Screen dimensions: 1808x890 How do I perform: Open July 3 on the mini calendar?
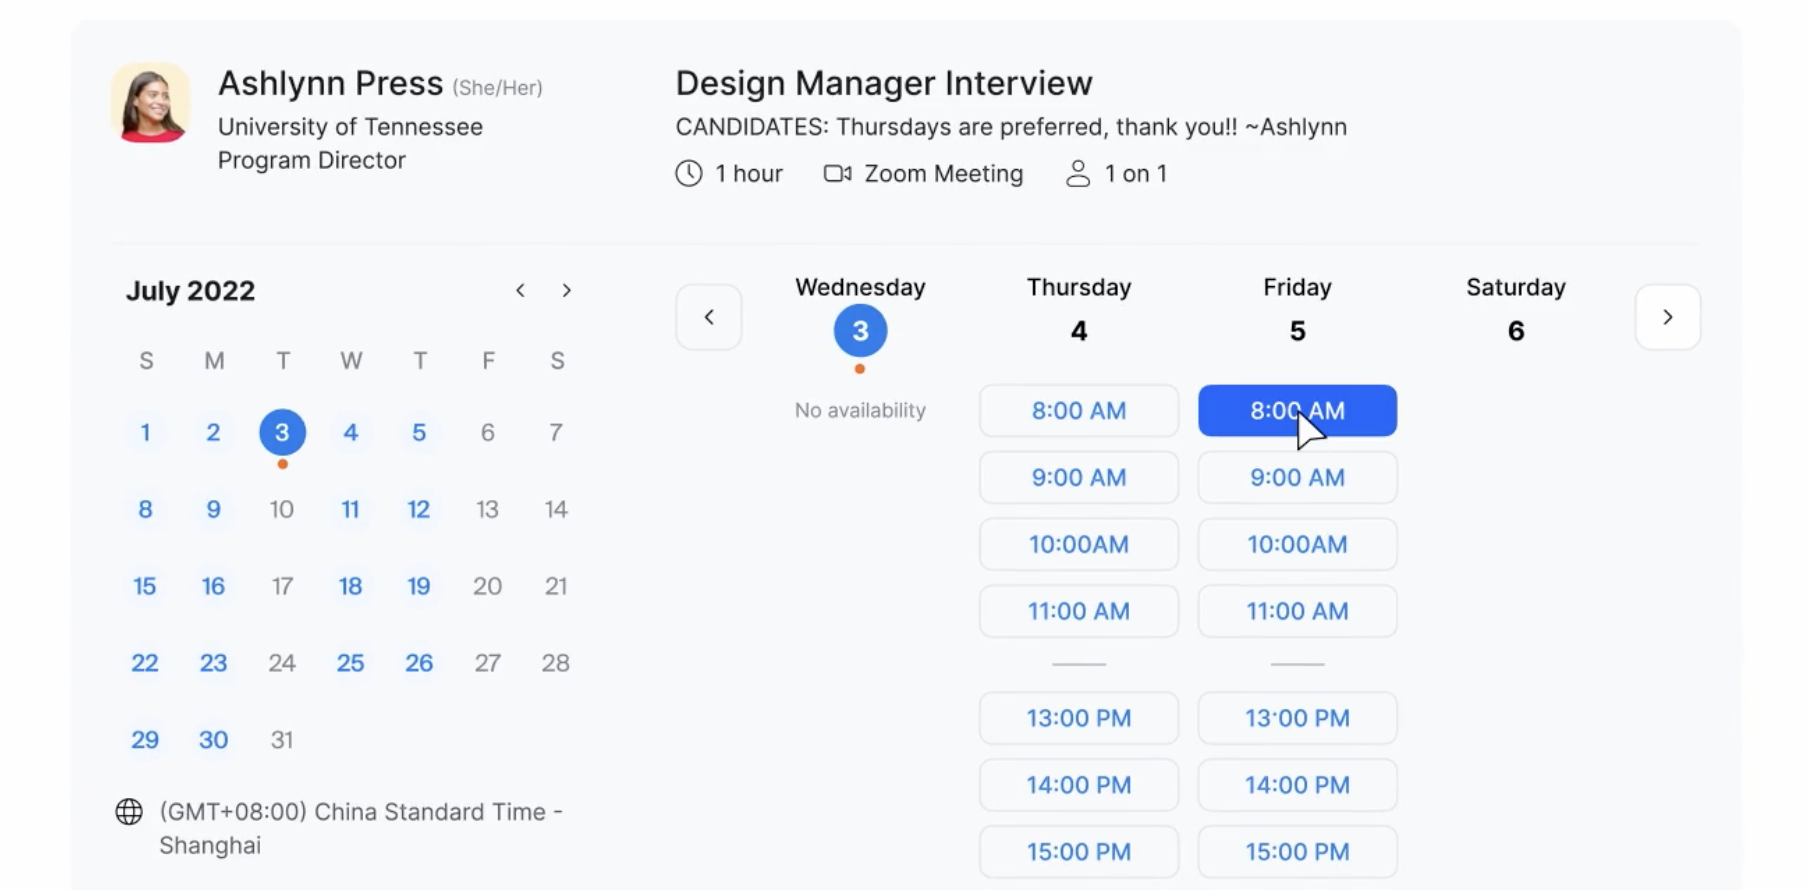(282, 432)
